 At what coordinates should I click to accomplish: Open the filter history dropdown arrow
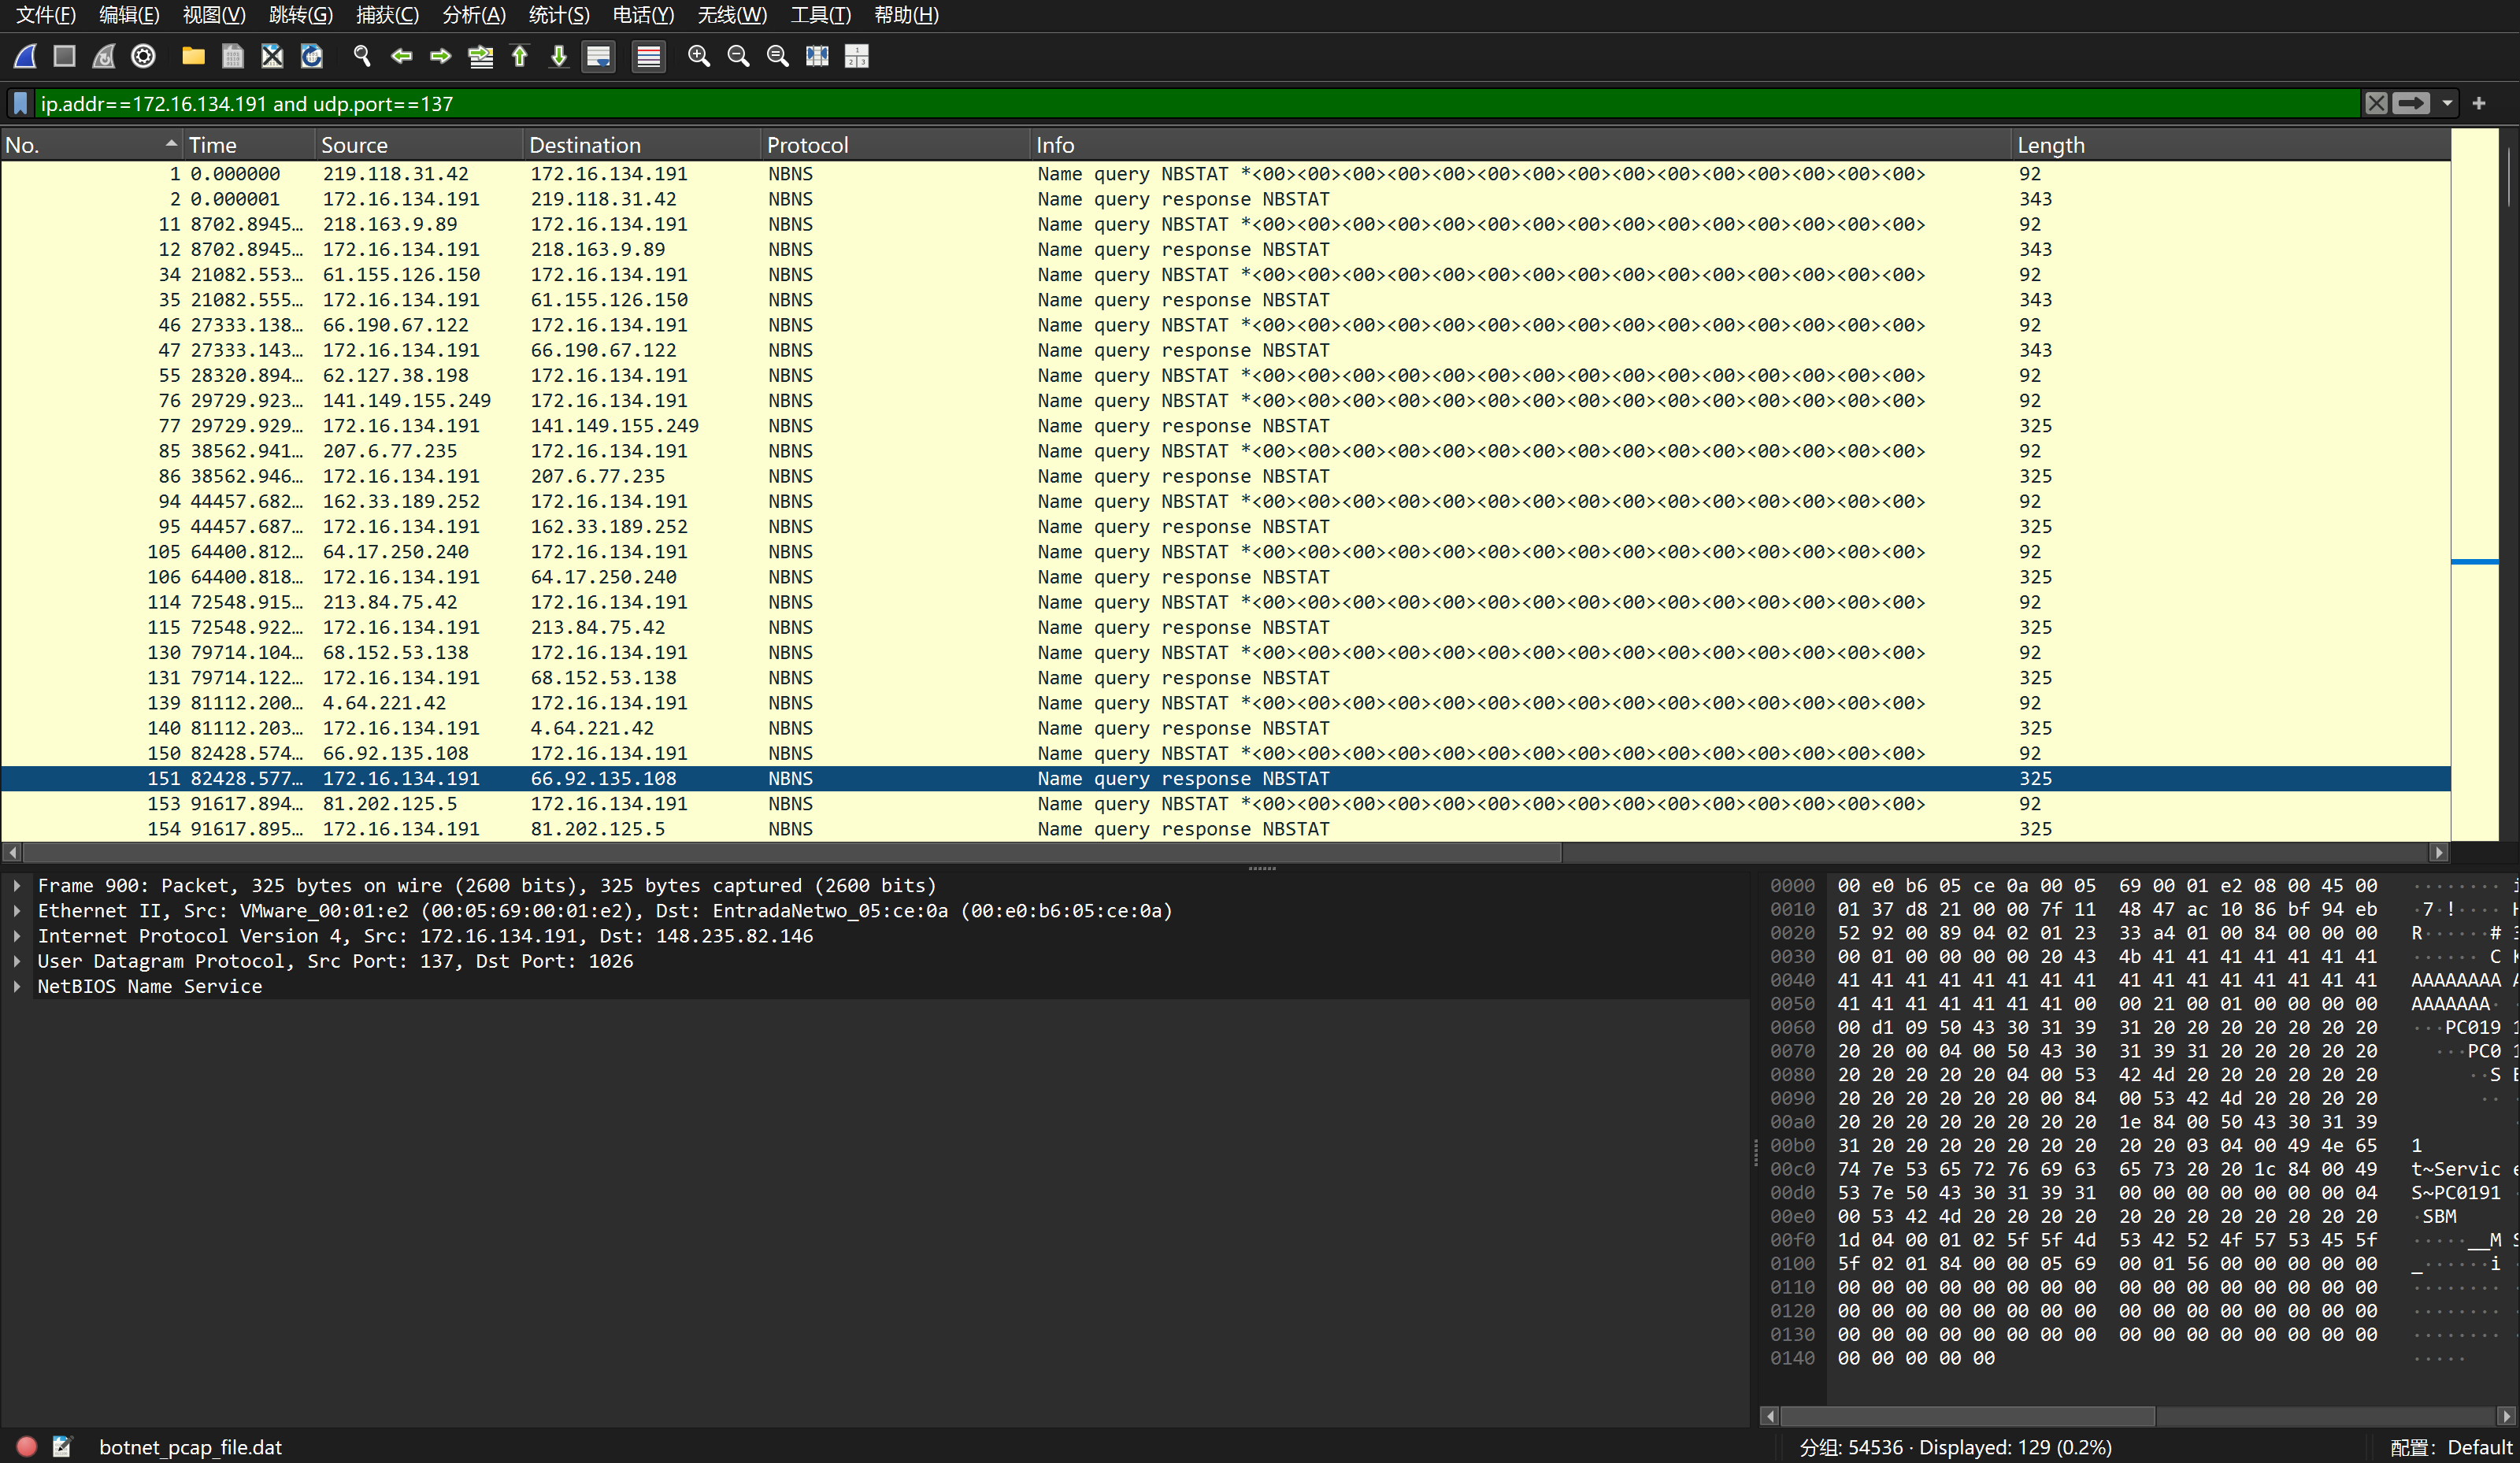pos(2447,103)
